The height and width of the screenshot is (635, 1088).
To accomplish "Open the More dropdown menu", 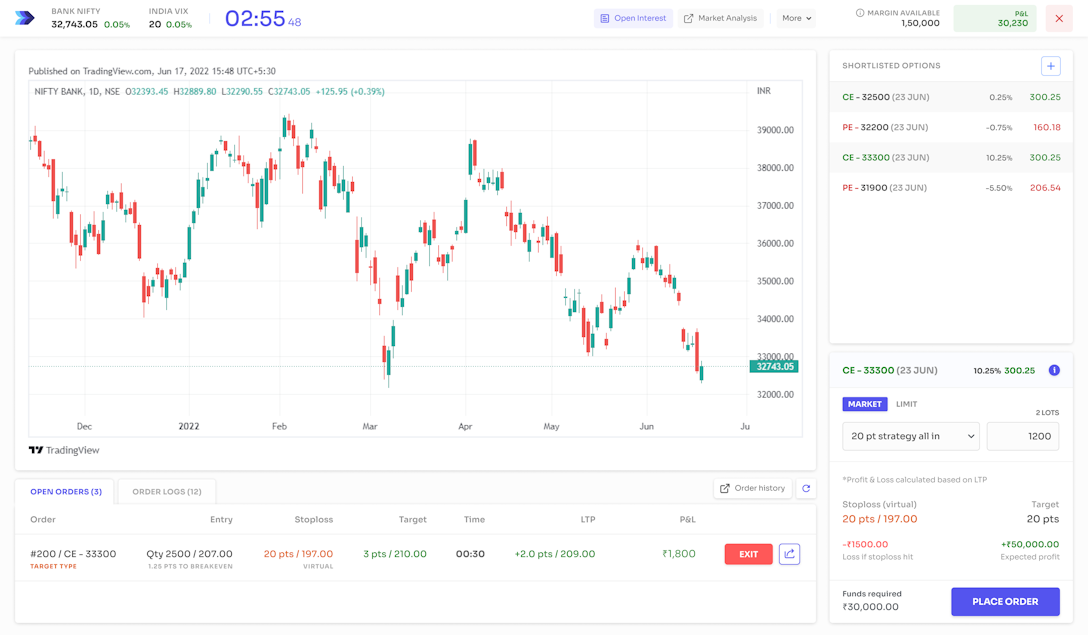I will click(797, 18).
